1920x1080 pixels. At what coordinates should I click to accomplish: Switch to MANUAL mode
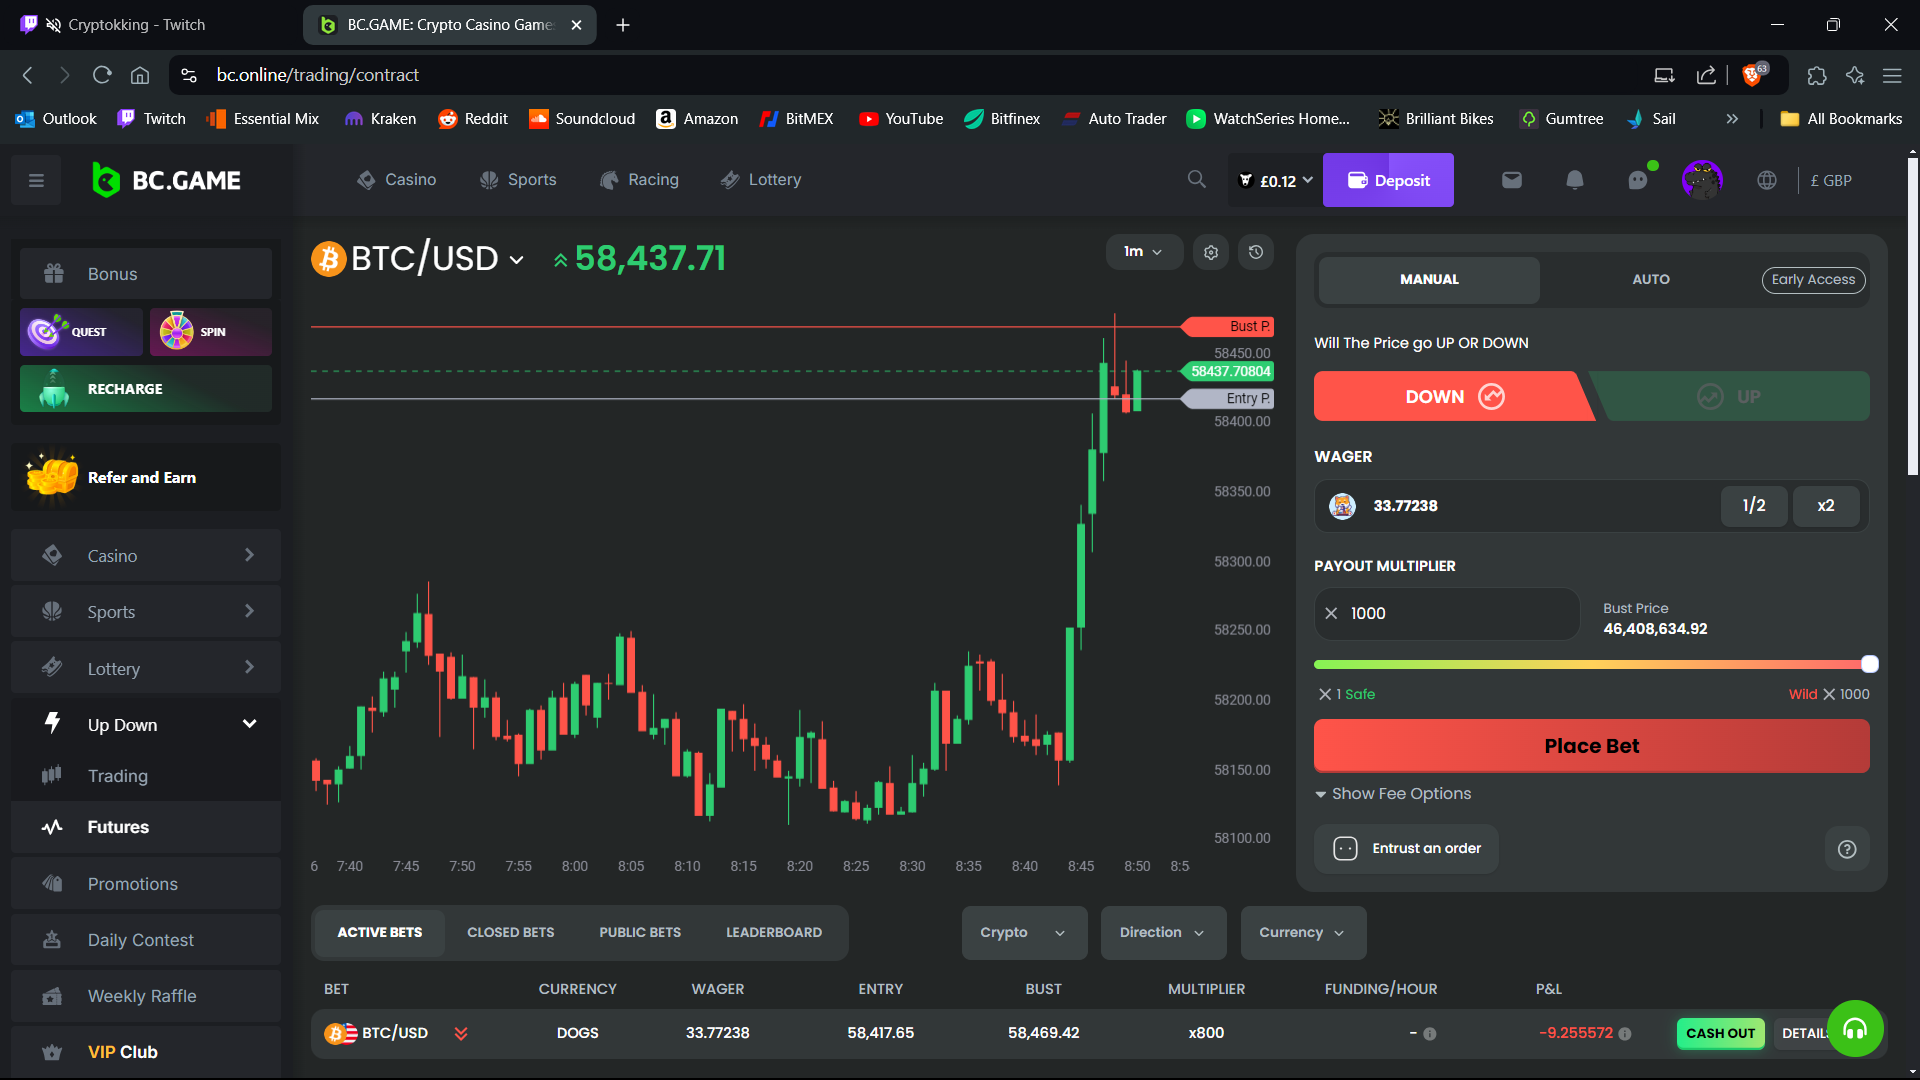(x=1429, y=280)
